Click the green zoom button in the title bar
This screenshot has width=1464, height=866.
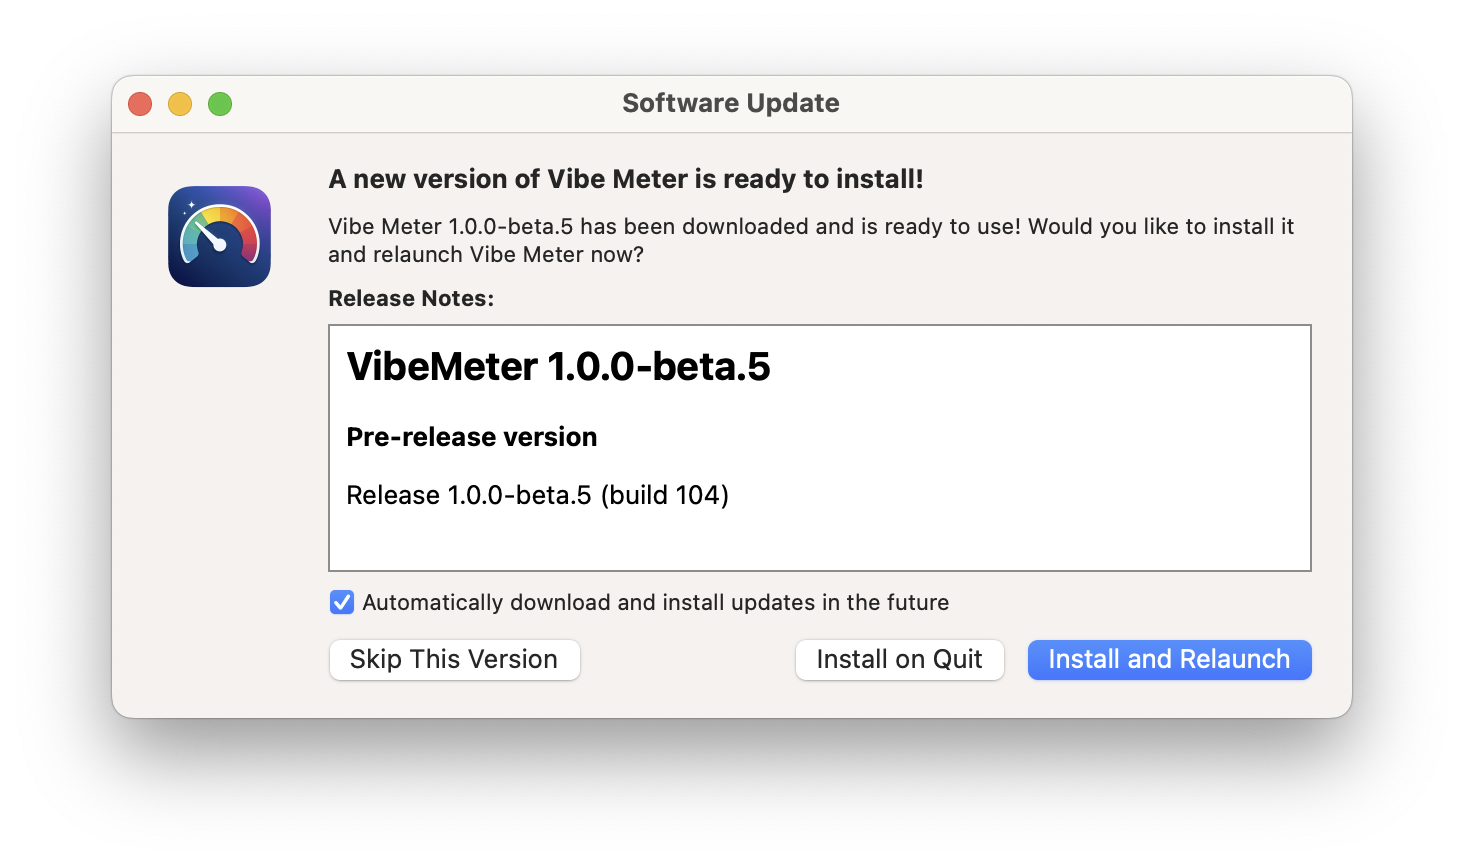(x=220, y=103)
